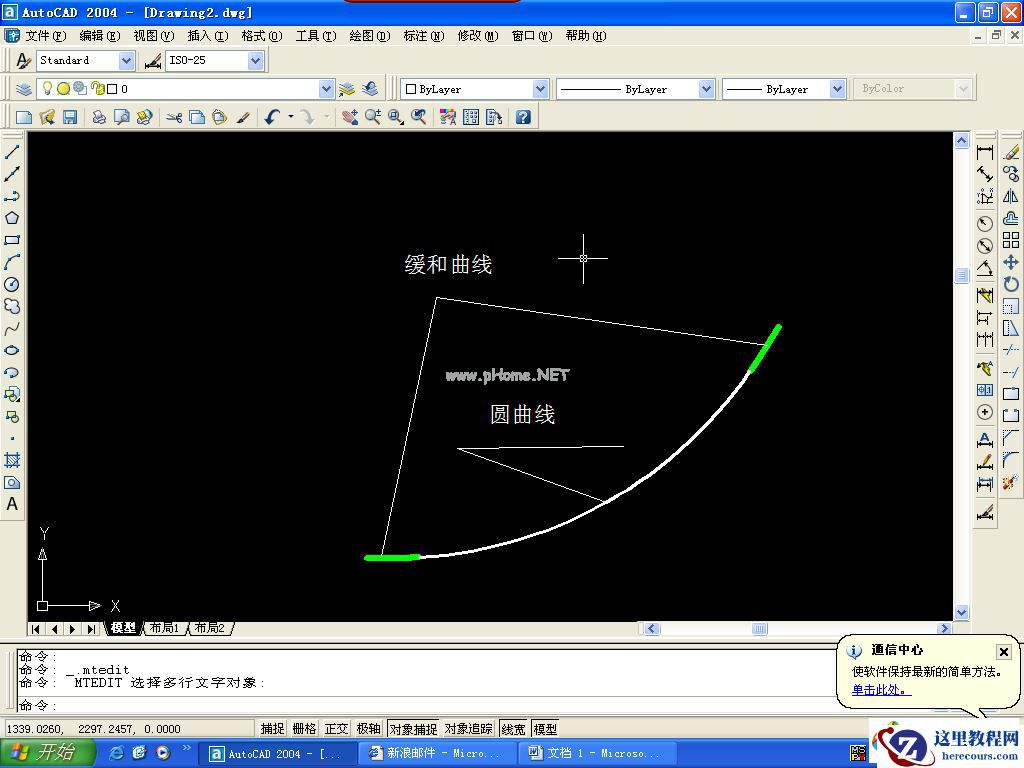Image resolution: width=1024 pixels, height=768 pixels.
Task: Open AutoCAD Help question mark icon
Action: [522, 117]
